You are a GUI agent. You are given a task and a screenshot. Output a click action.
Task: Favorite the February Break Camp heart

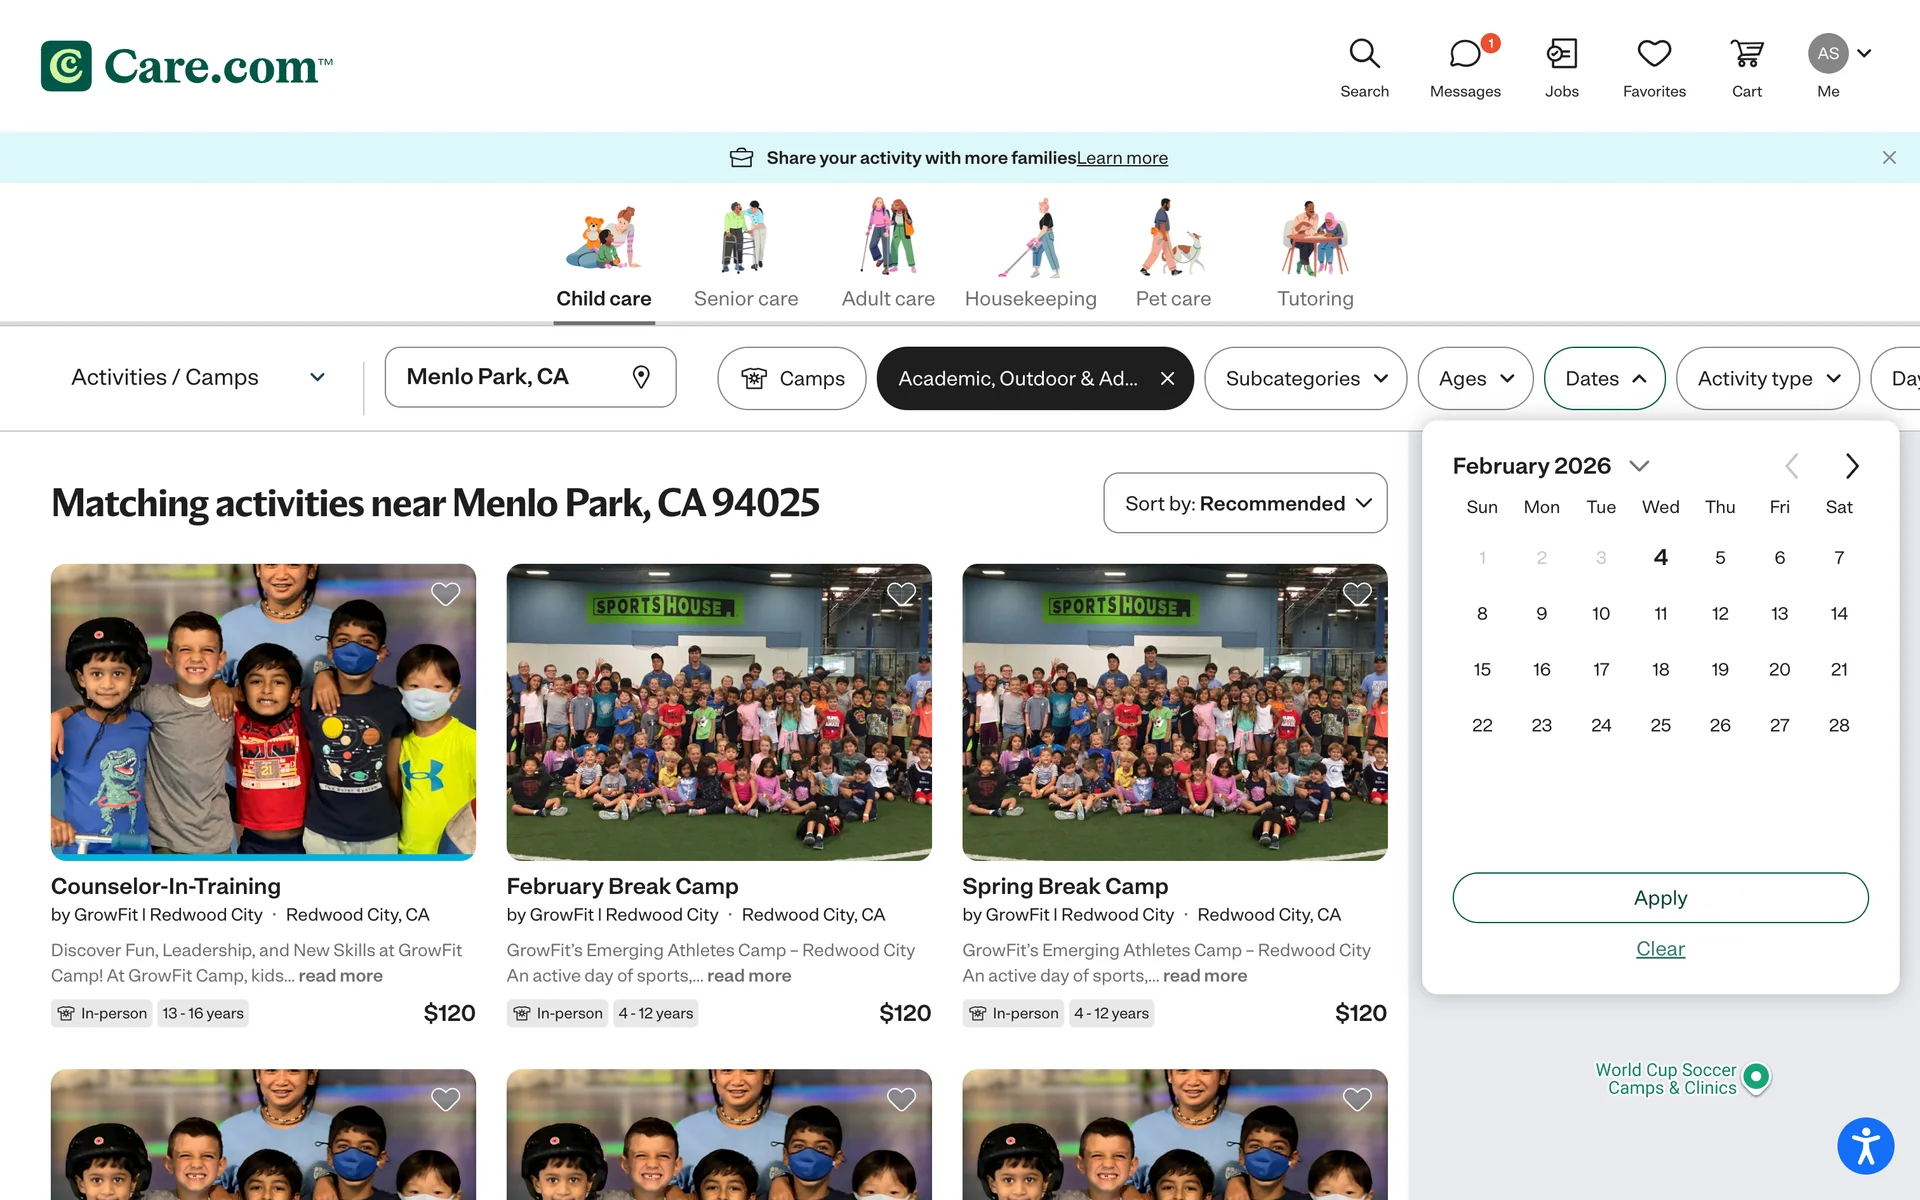(x=901, y=594)
